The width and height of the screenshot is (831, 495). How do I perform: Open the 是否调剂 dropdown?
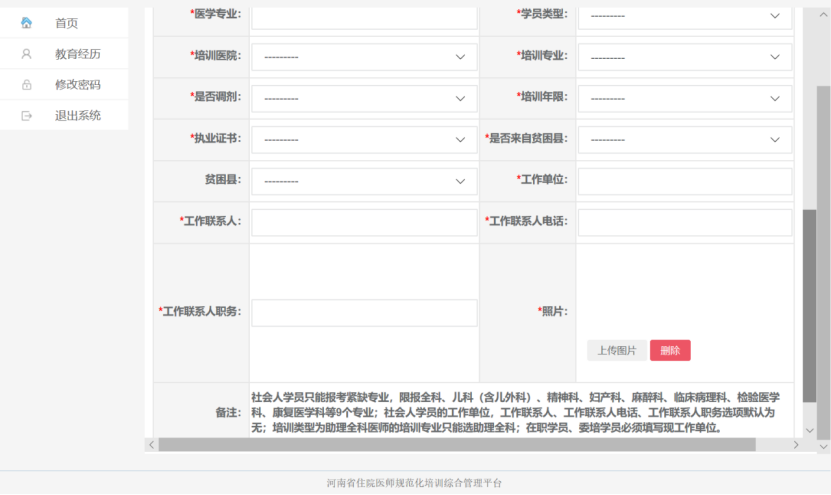point(364,99)
